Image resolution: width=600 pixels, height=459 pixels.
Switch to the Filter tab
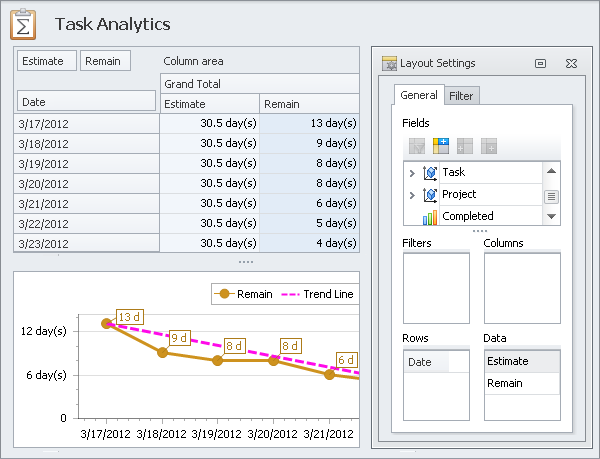click(x=461, y=96)
